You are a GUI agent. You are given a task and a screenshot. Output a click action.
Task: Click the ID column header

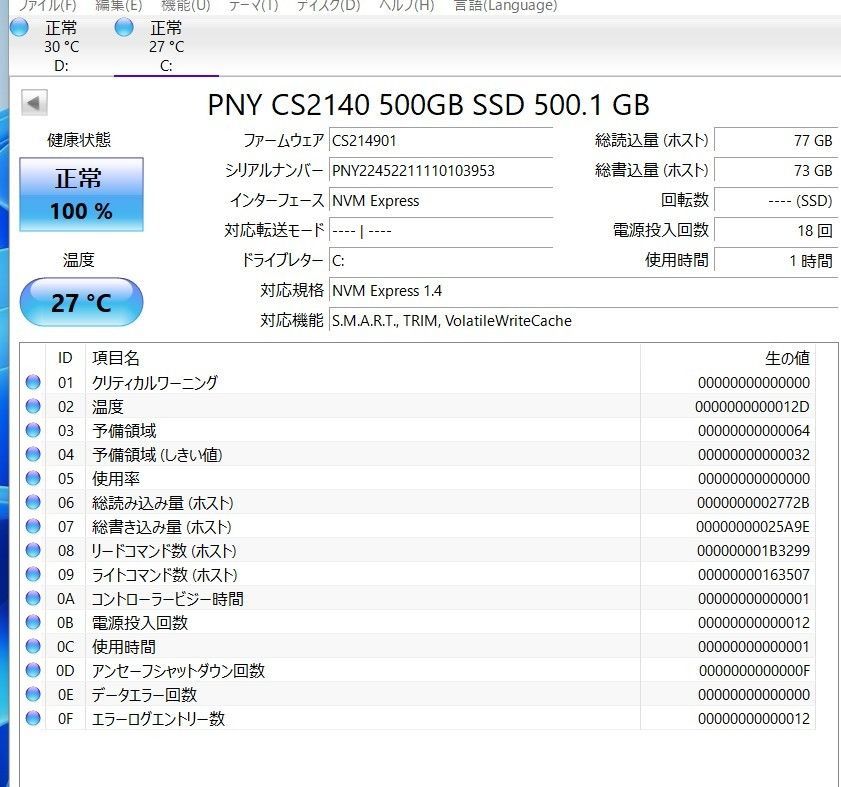(x=65, y=358)
